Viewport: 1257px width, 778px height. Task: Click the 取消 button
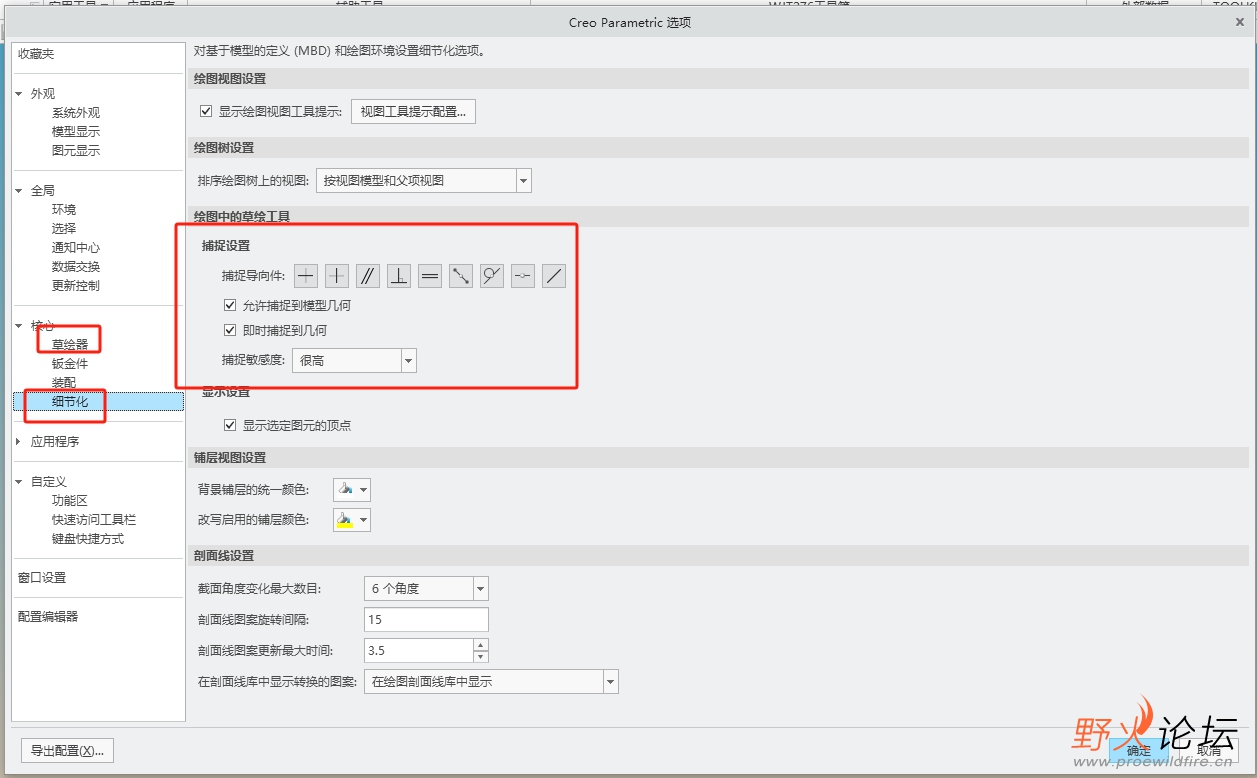coord(1209,751)
